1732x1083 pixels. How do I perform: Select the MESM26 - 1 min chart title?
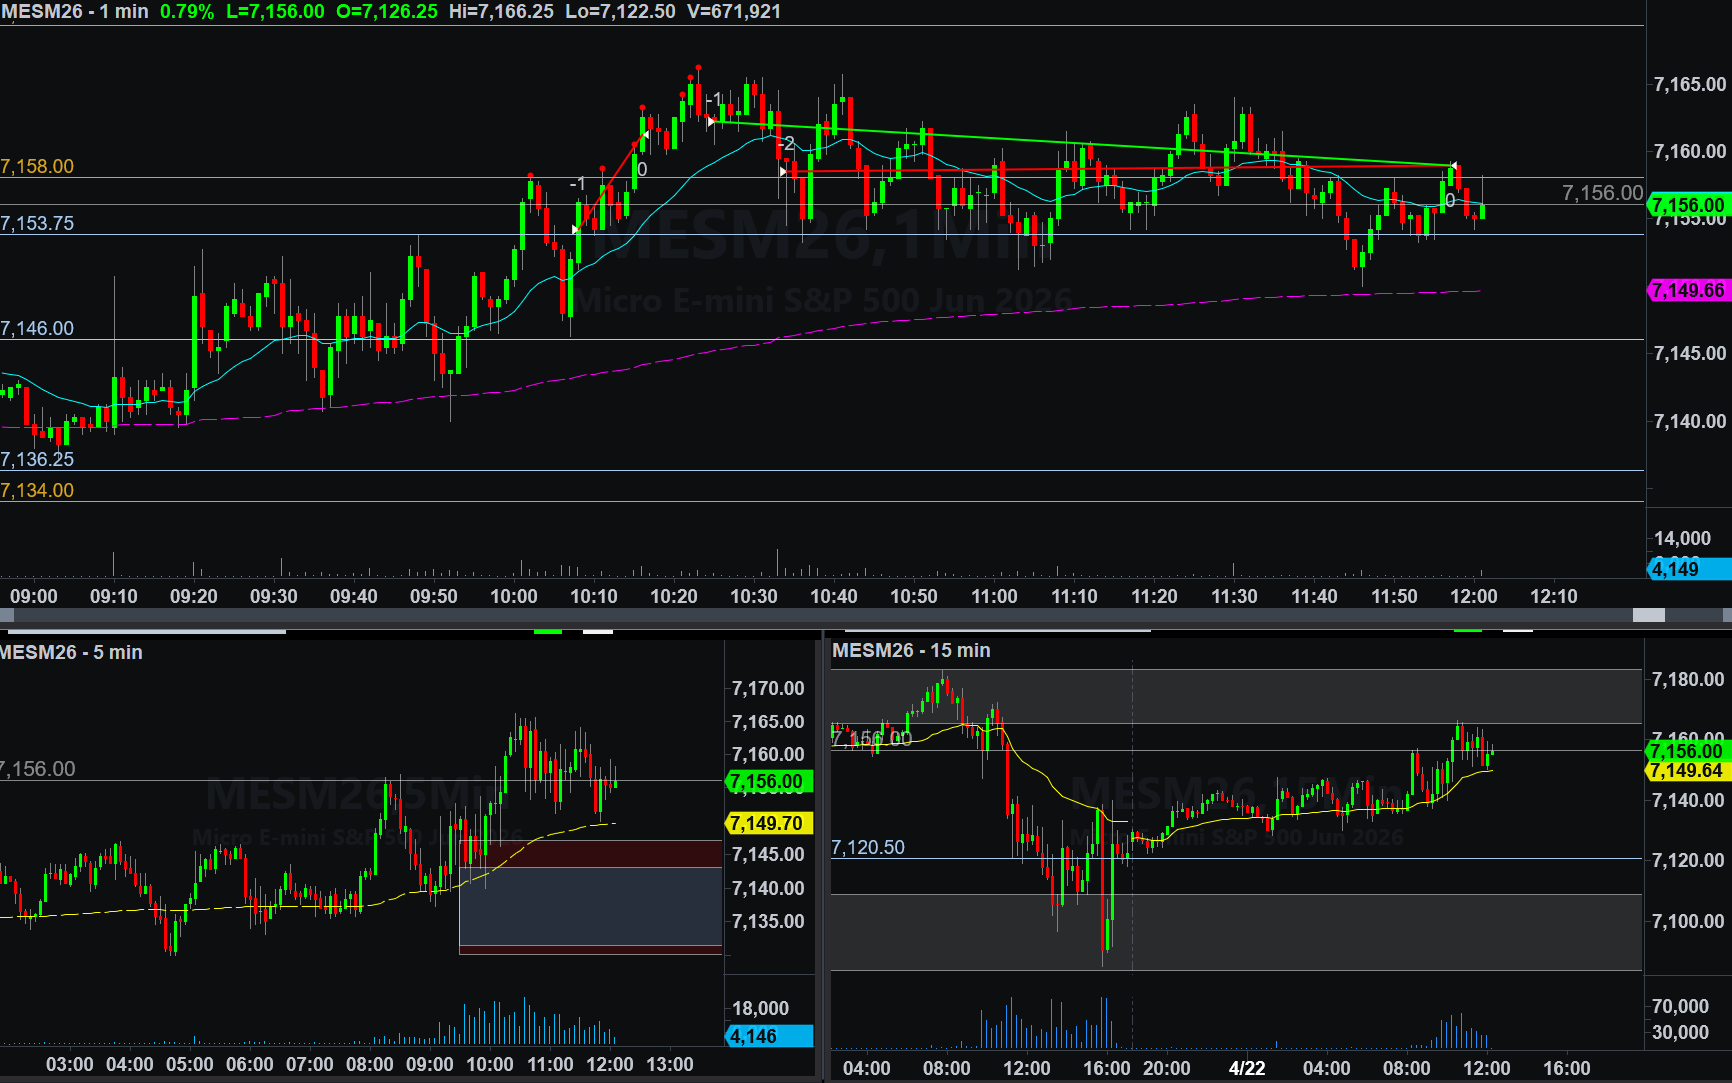tap(75, 12)
